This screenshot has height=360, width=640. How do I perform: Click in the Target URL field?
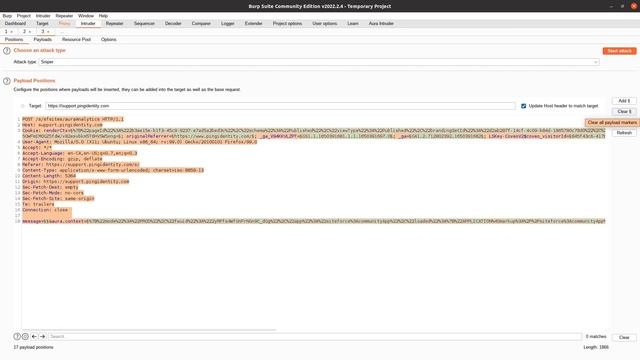click(280, 106)
